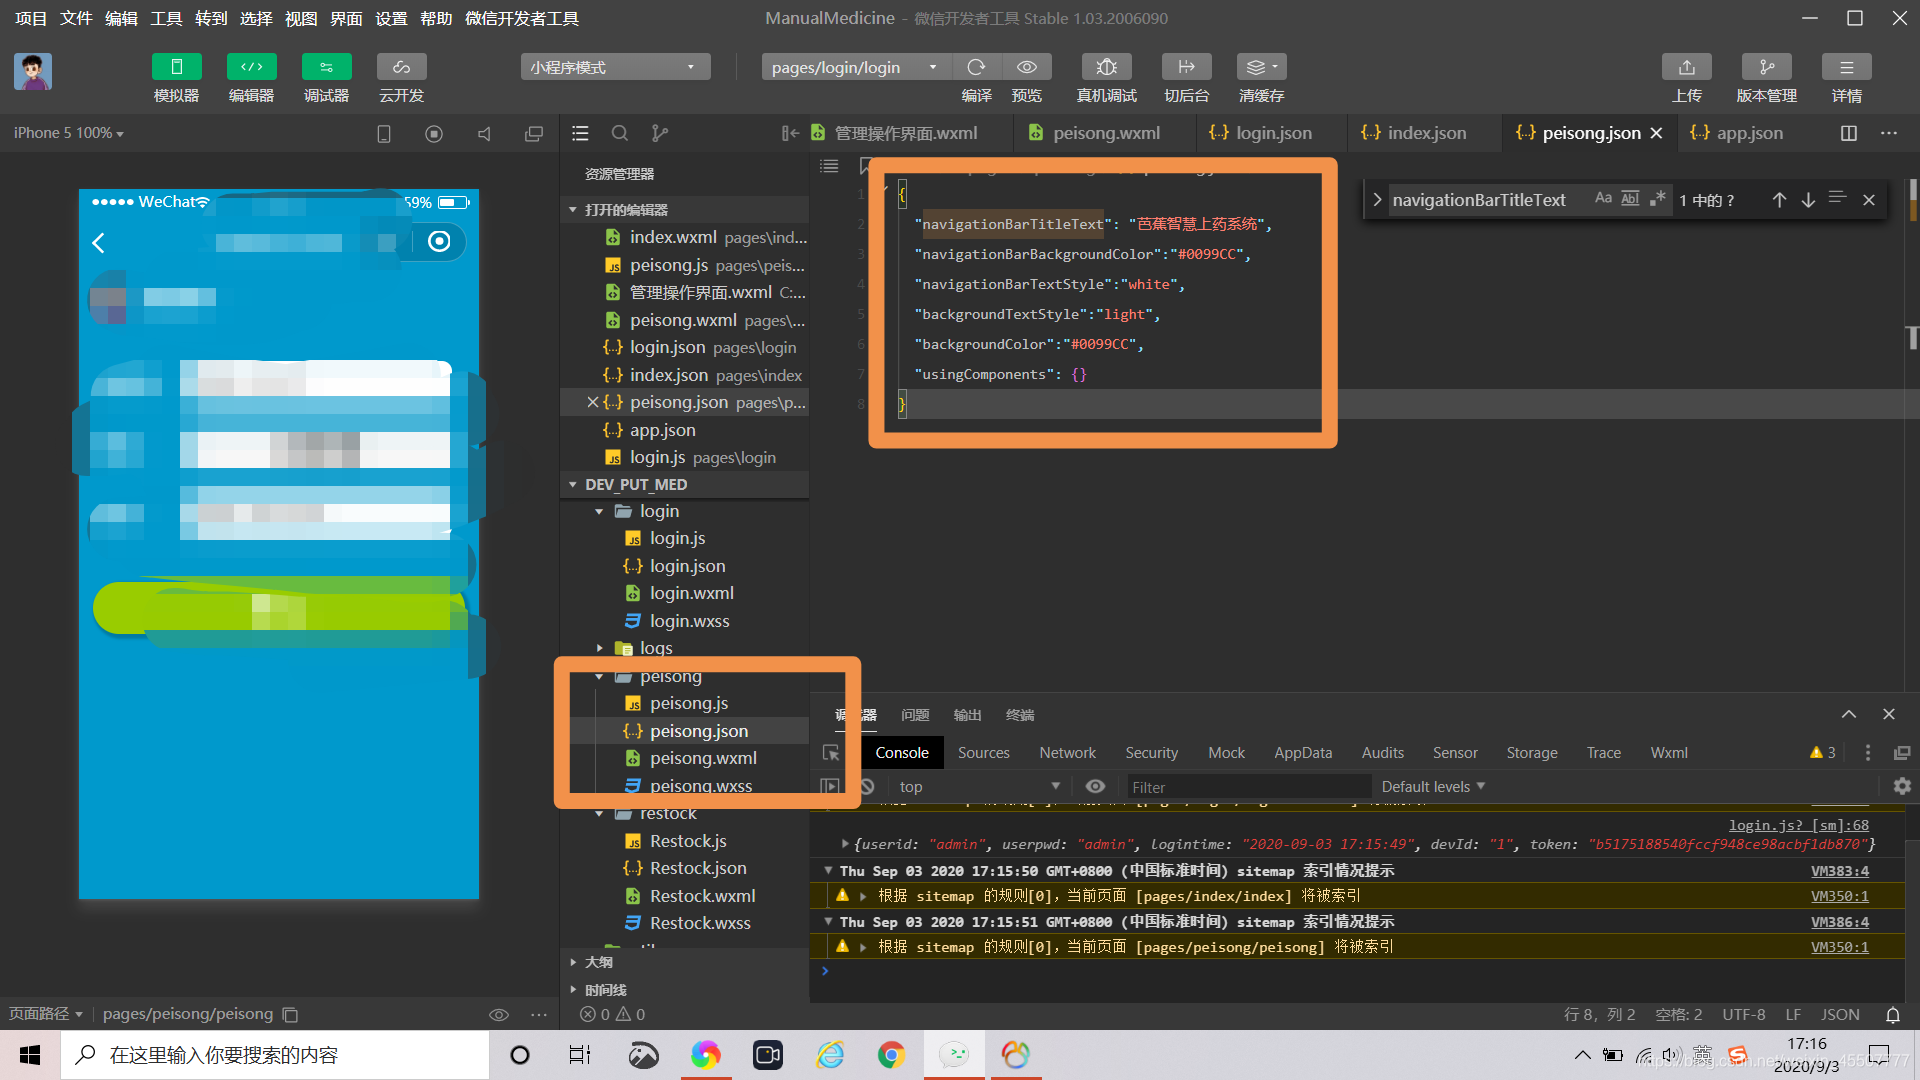Open version management (版本管理)
This screenshot has width=1920, height=1080.
[1766, 67]
